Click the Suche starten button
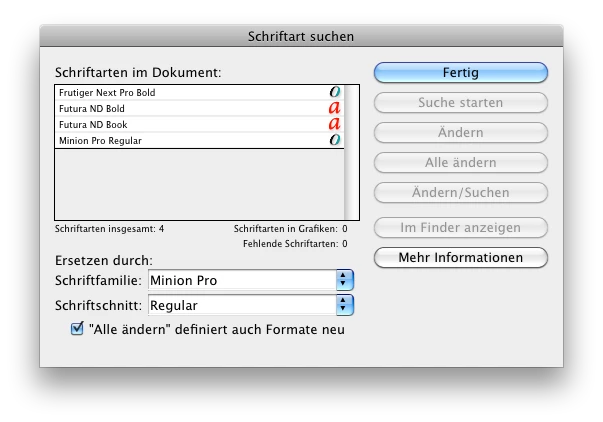This screenshot has width=603, height=422. (x=461, y=102)
